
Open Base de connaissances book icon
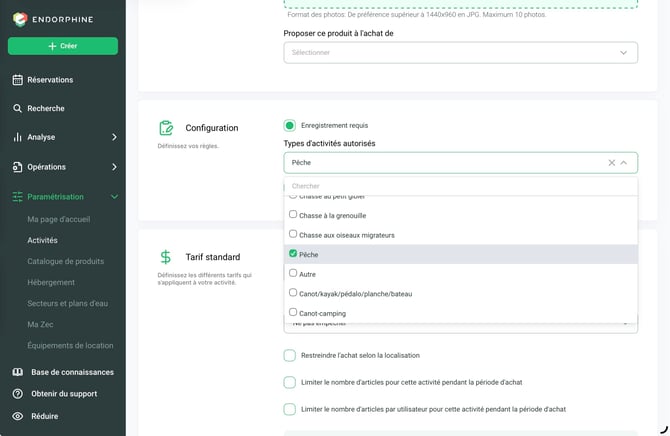(18, 372)
